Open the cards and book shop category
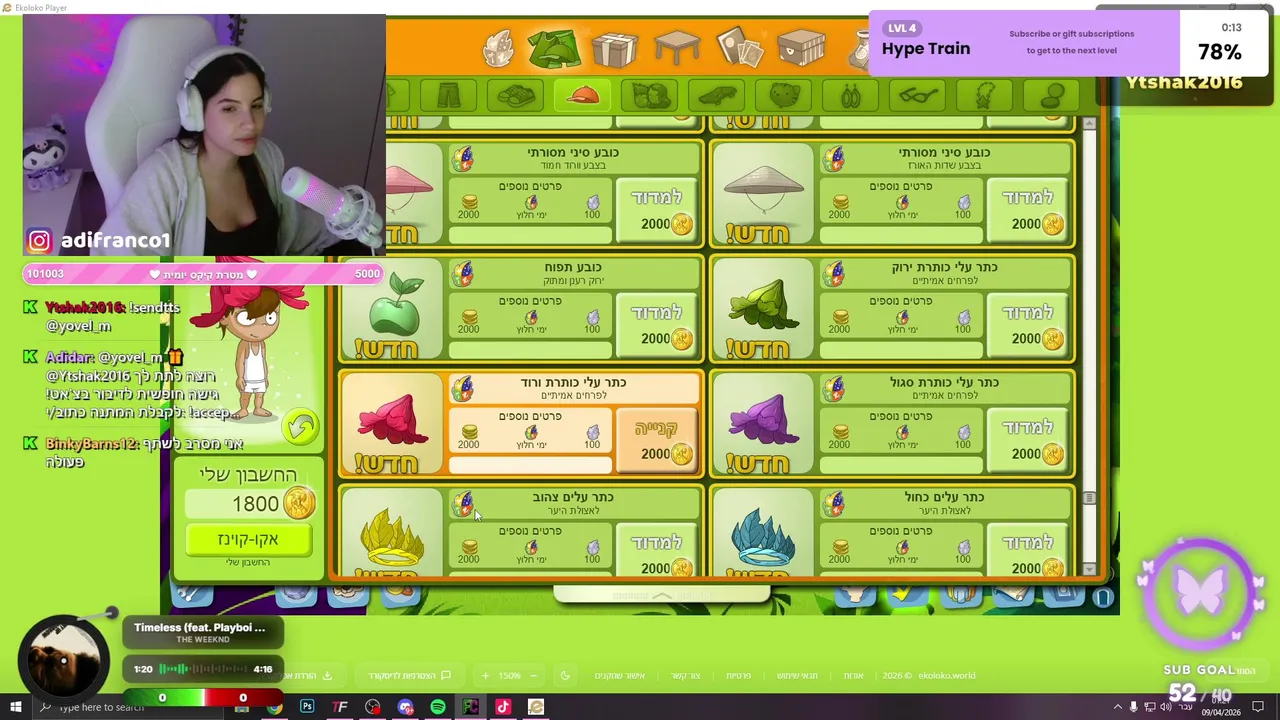Viewport: 1280px width, 720px height. pos(739,48)
